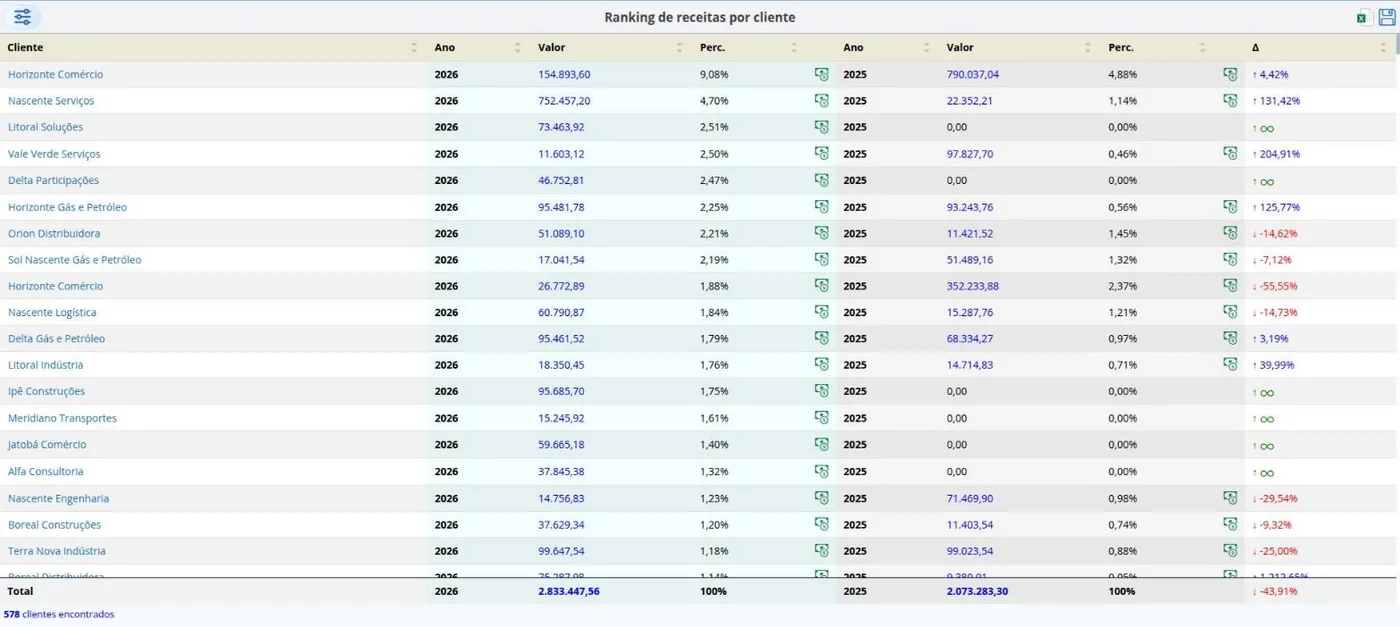The height and width of the screenshot is (627, 1400).
Task: Click the floppy disk save icon
Action: pyautogui.click(x=1386, y=17)
